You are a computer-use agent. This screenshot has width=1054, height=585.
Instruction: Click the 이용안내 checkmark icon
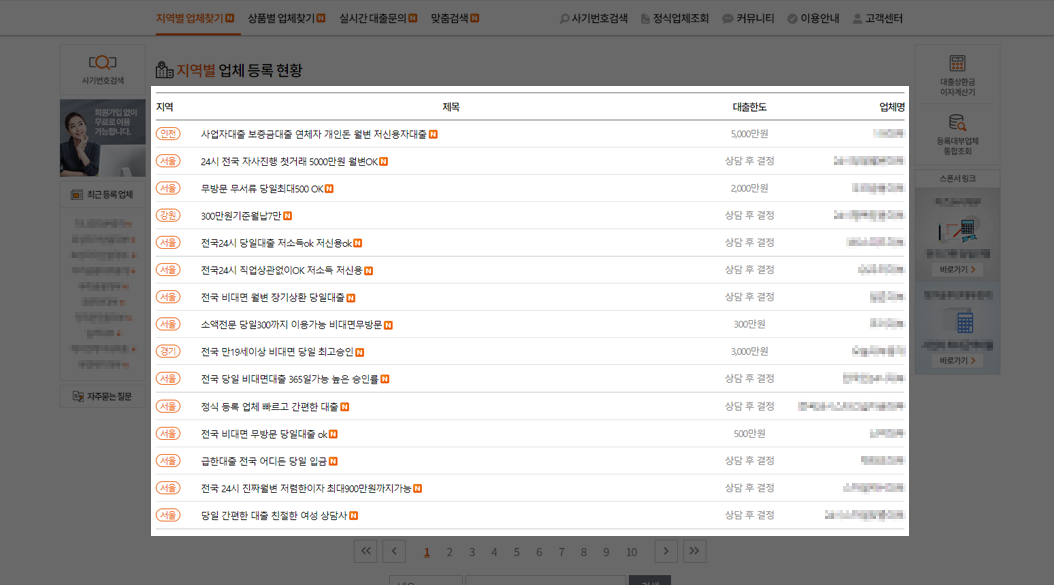(x=794, y=17)
